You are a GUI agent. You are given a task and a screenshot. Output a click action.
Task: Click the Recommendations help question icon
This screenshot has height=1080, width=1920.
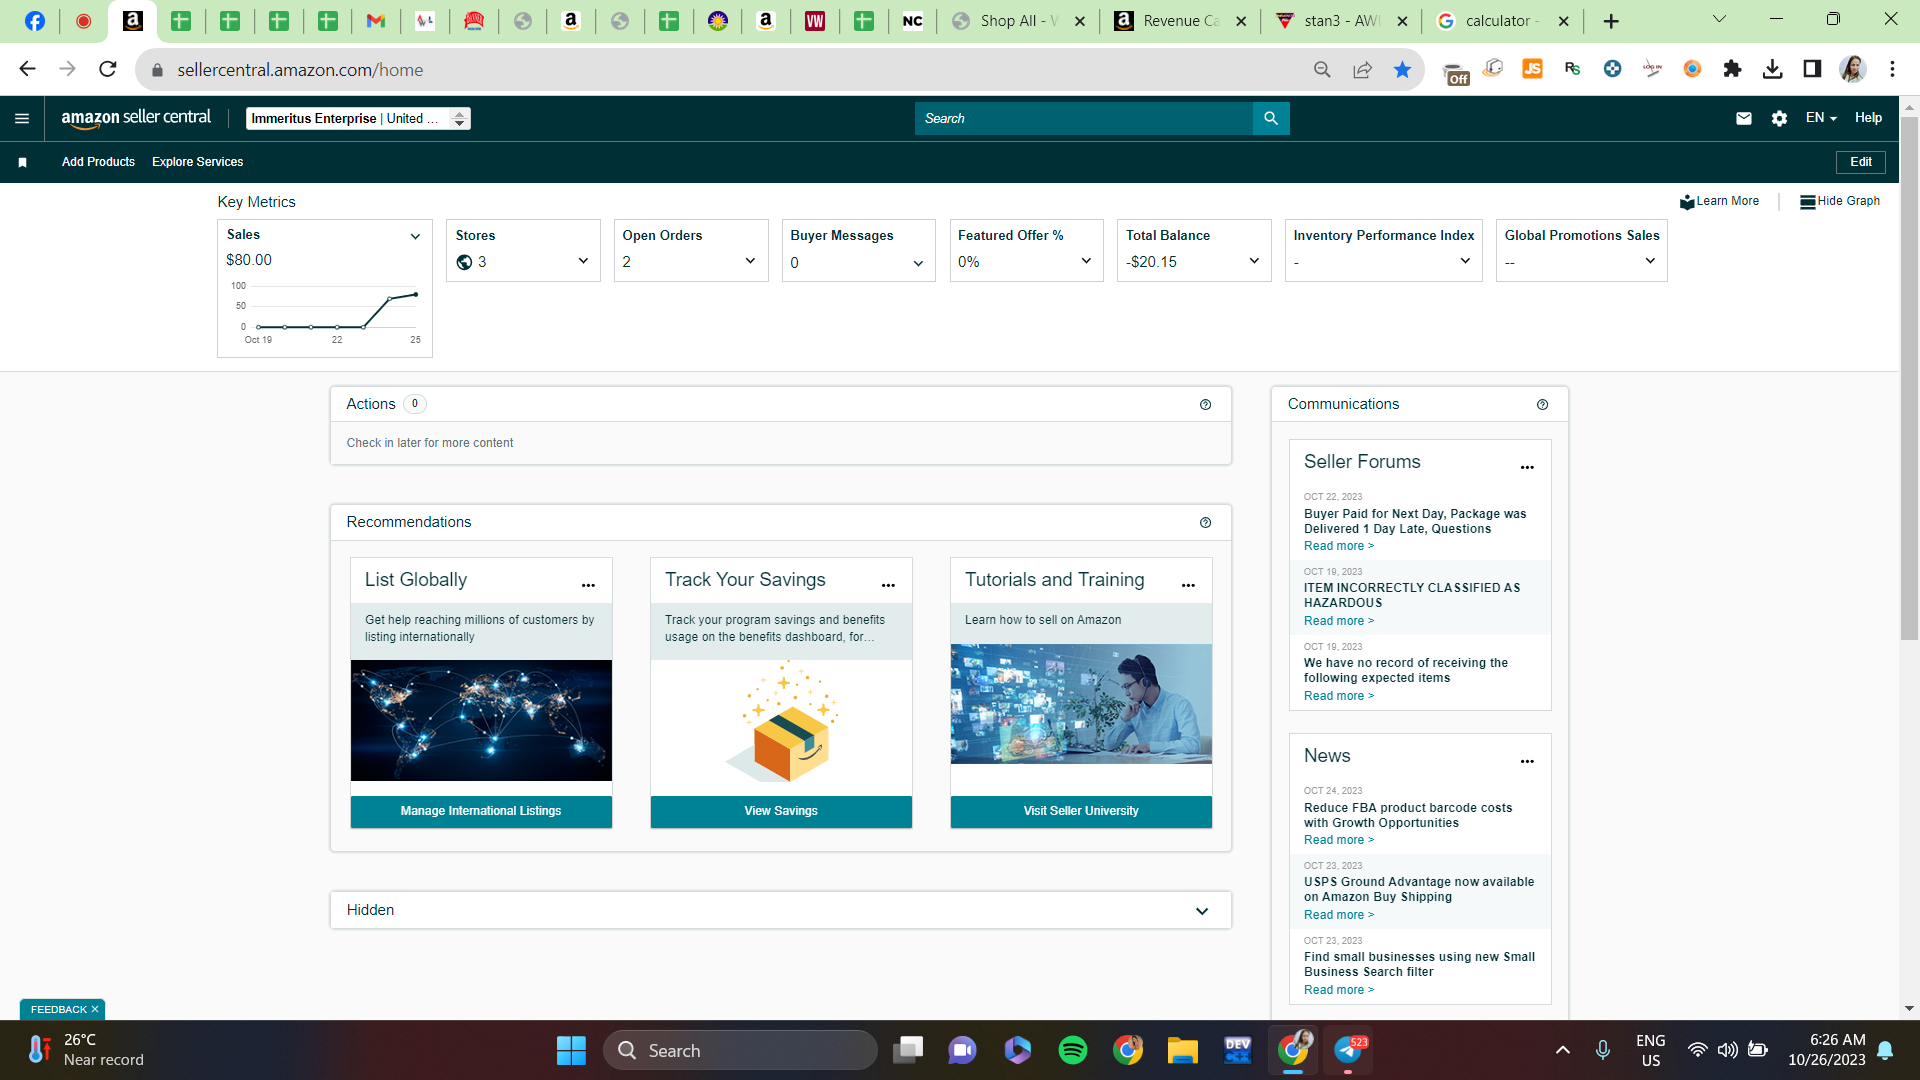[x=1205, y=523]
